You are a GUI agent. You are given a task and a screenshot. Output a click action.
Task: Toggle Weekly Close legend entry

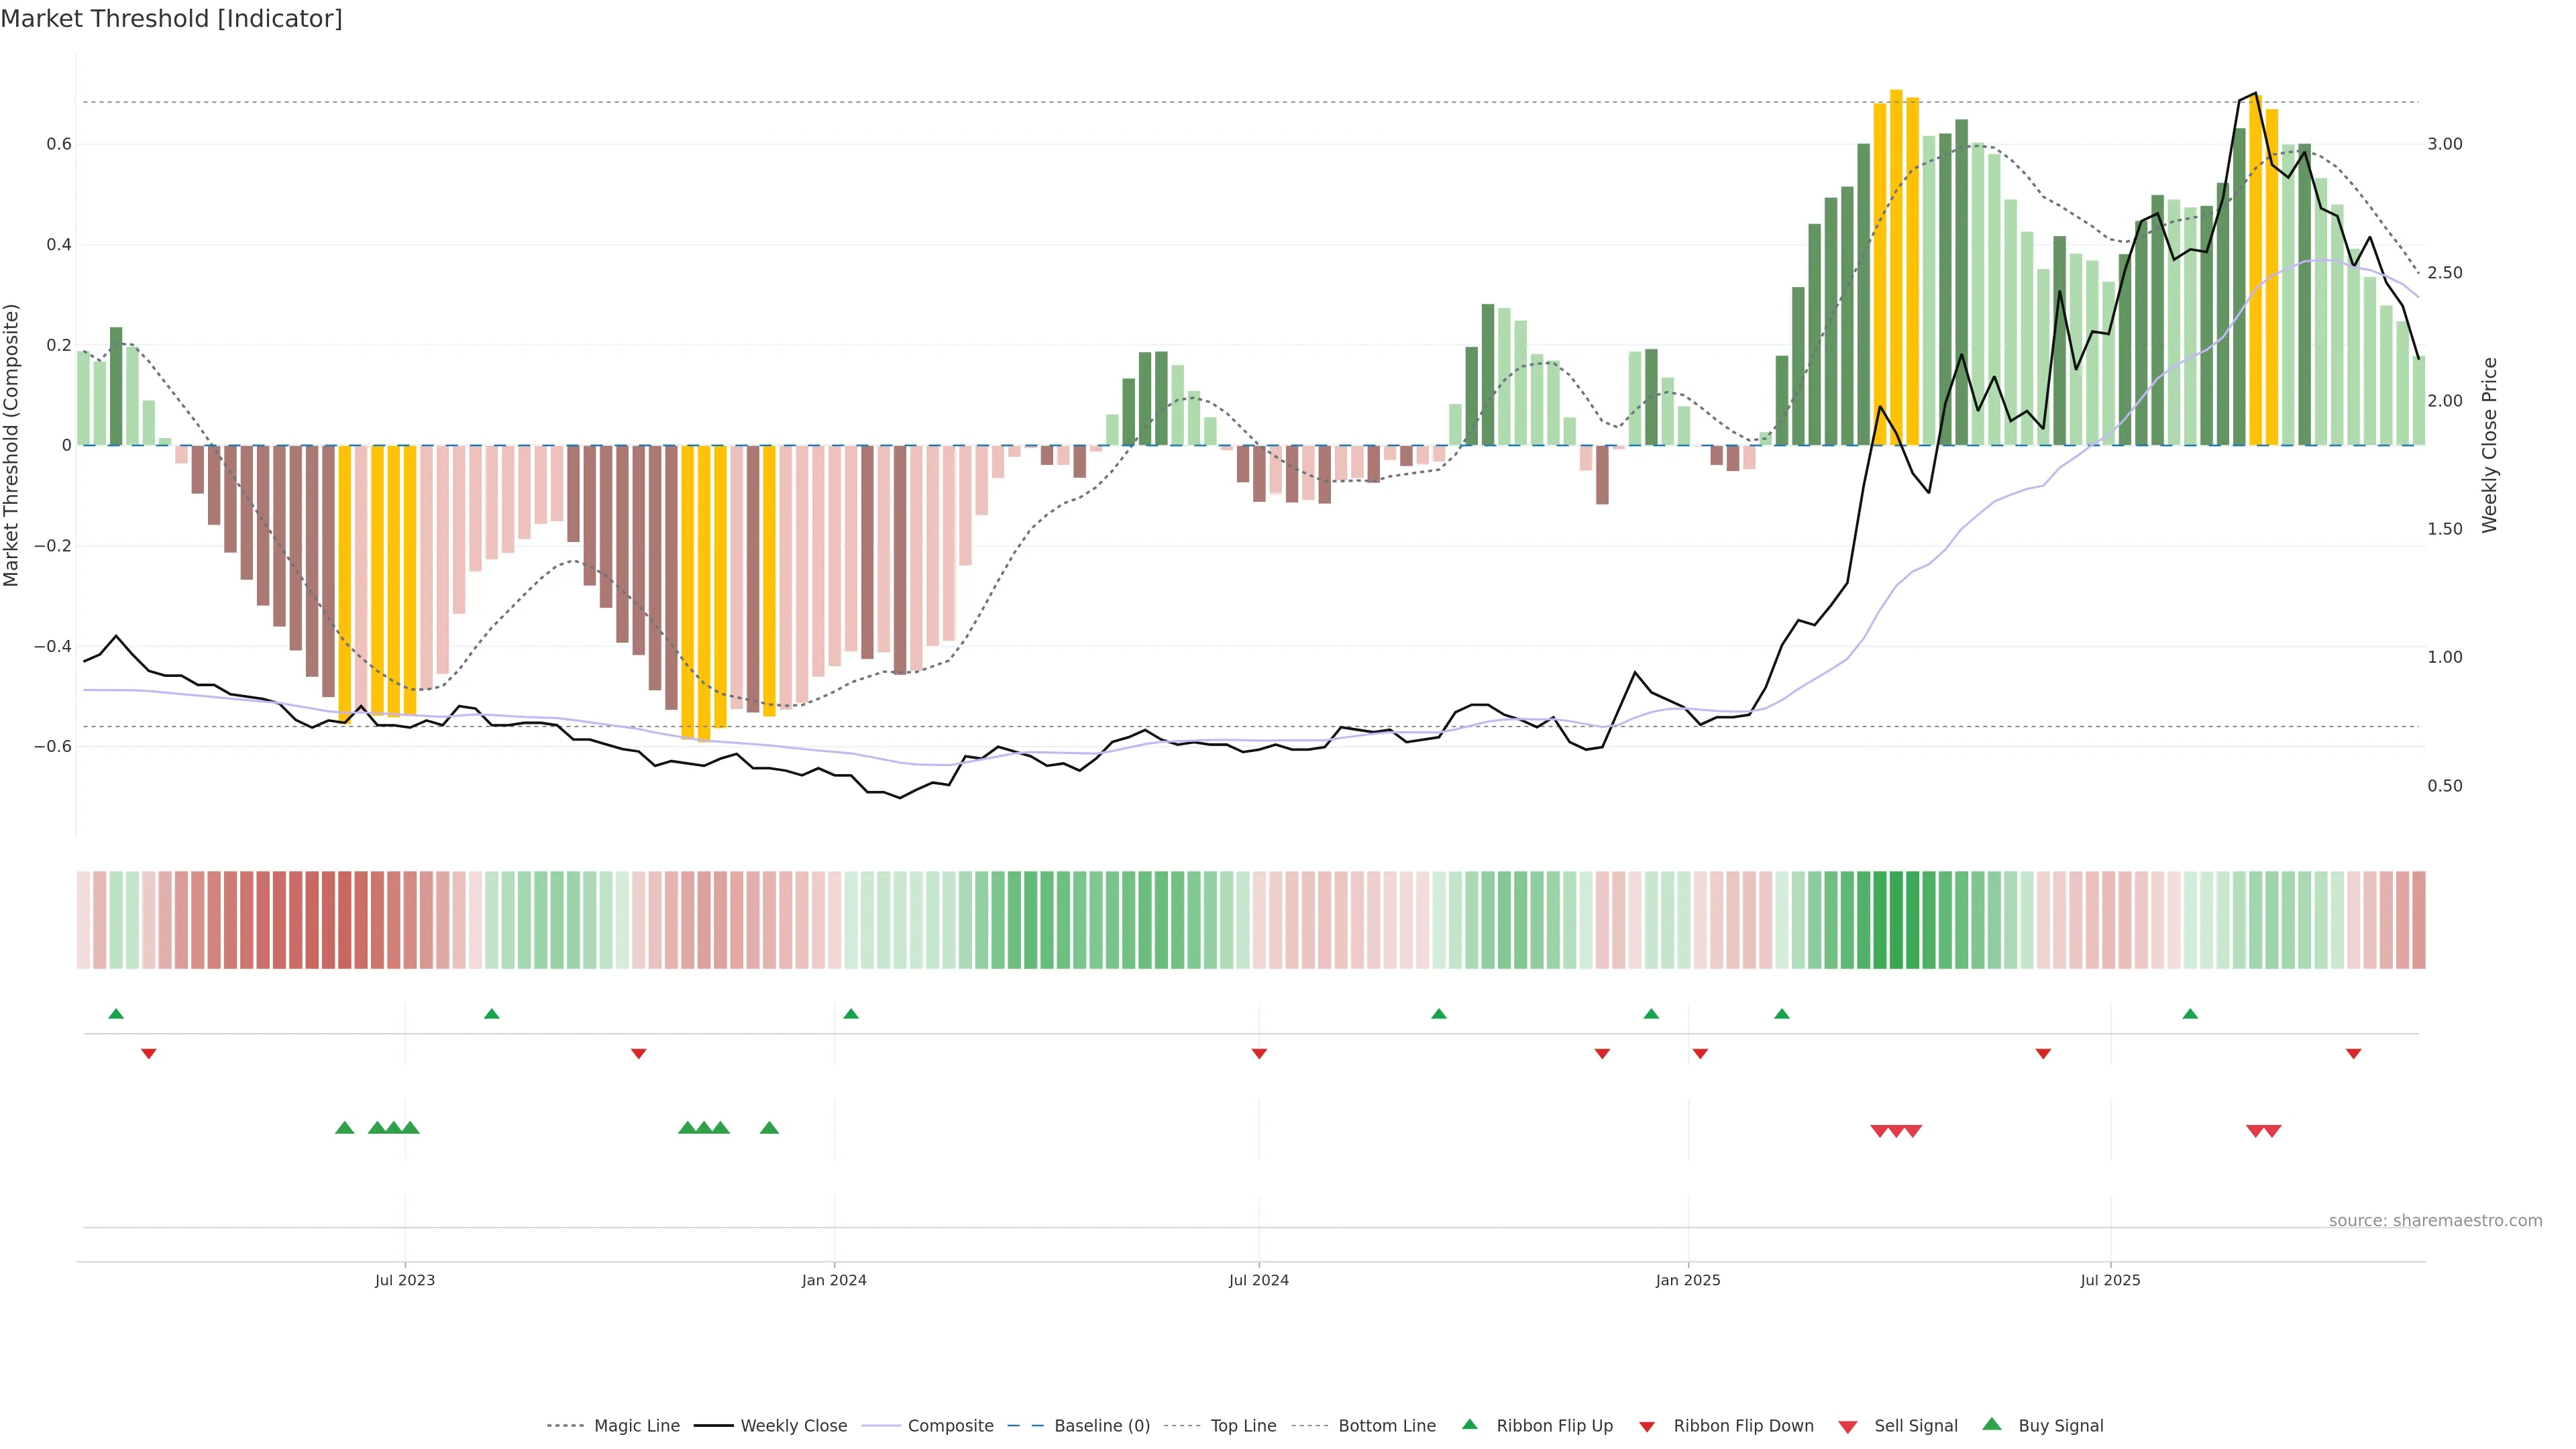pyautogui.click(x=793, y=1426)
